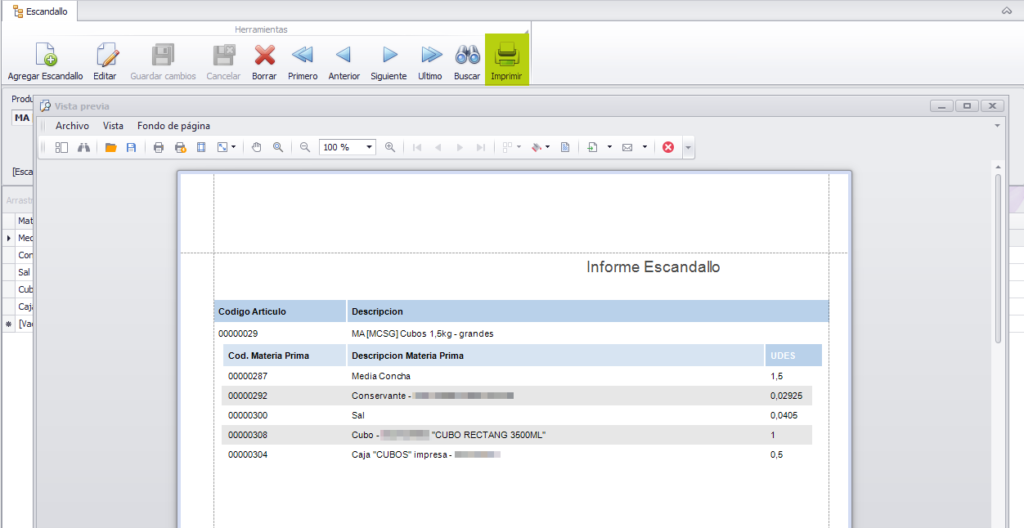Expand export document dropdown arrow
The width and height of the screenshot is (1024, 528).
(609, 148)
